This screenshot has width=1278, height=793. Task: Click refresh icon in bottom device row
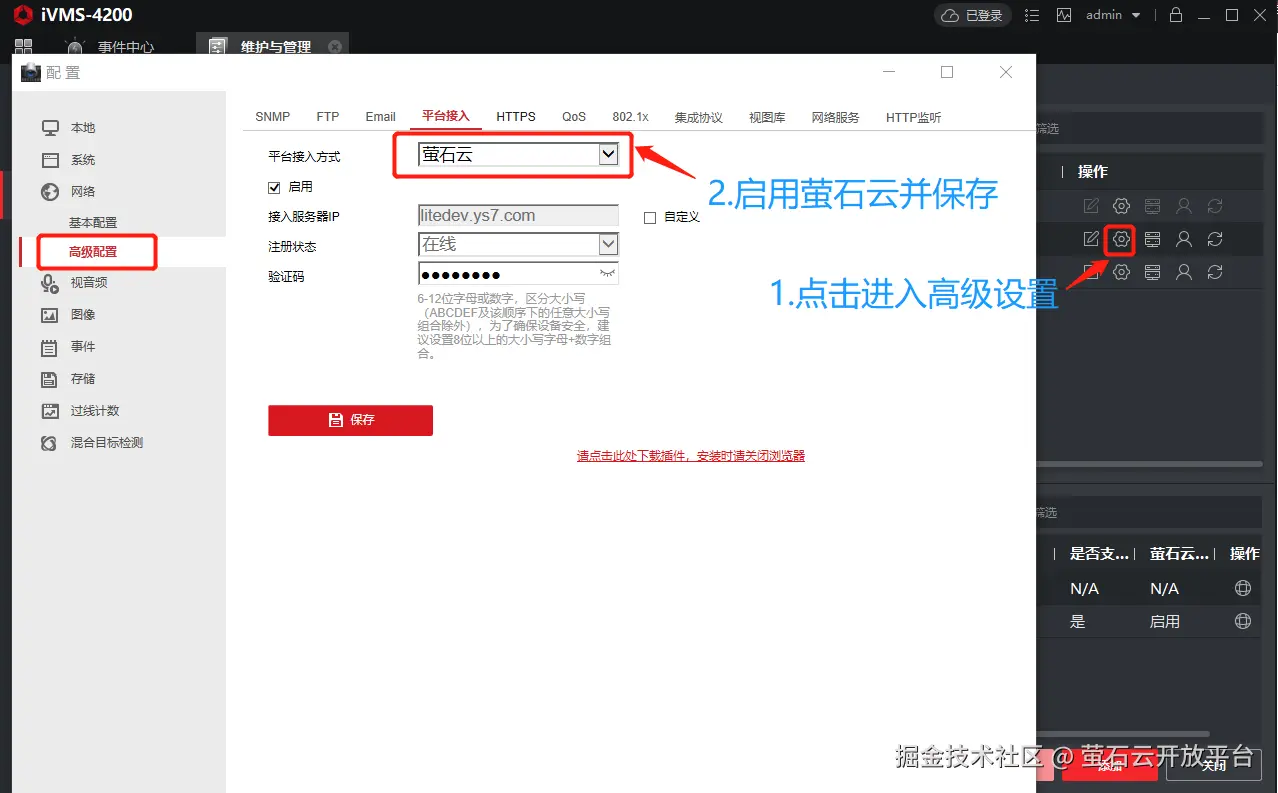click(1215, 272)
